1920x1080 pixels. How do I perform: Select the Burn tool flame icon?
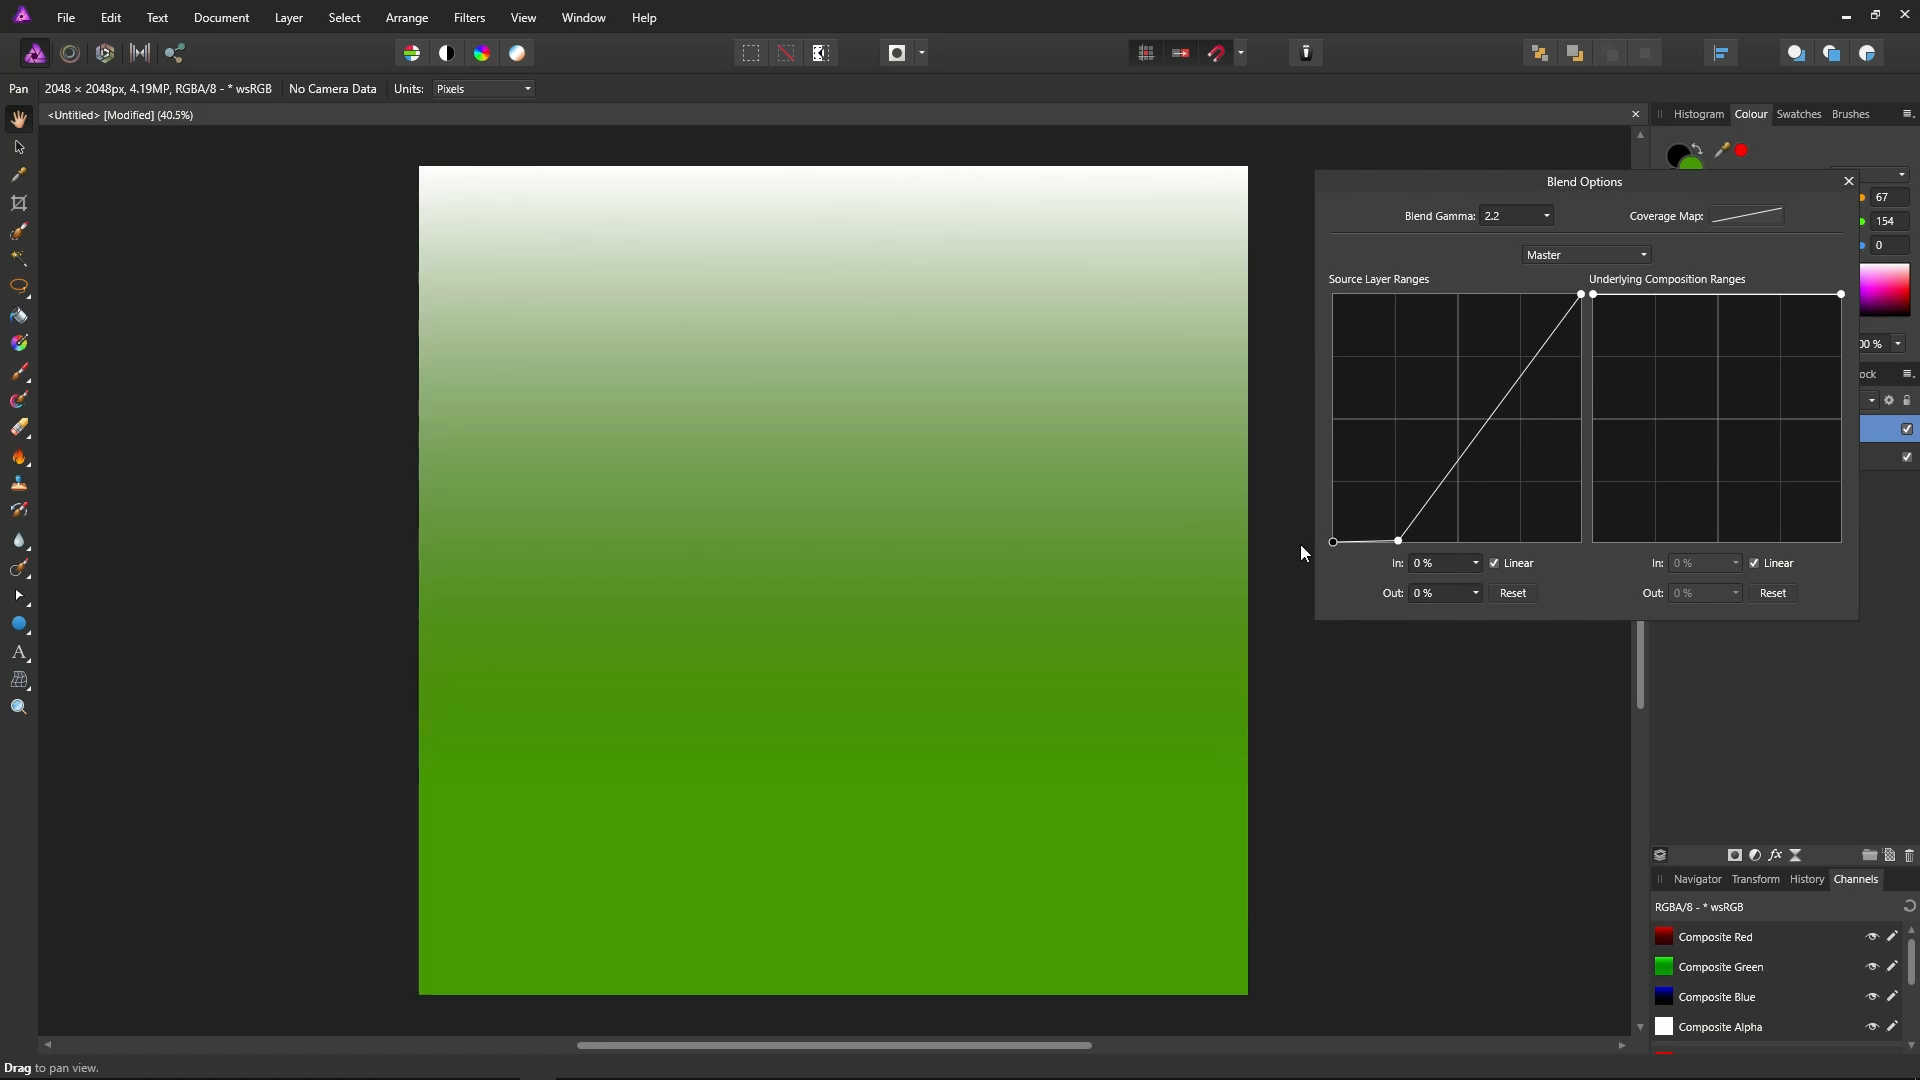pyautogui.click(x=18, y=457)
